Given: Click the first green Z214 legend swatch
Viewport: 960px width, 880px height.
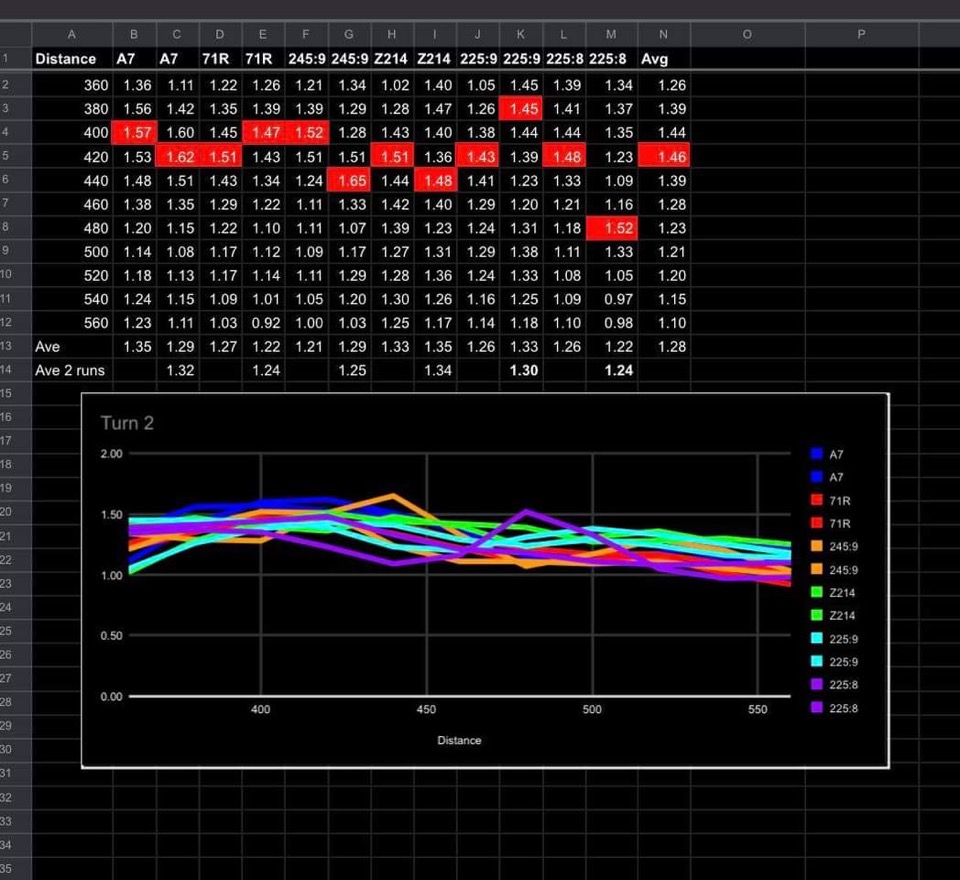Looking at the screenshot, I should (x=816, y=592).
